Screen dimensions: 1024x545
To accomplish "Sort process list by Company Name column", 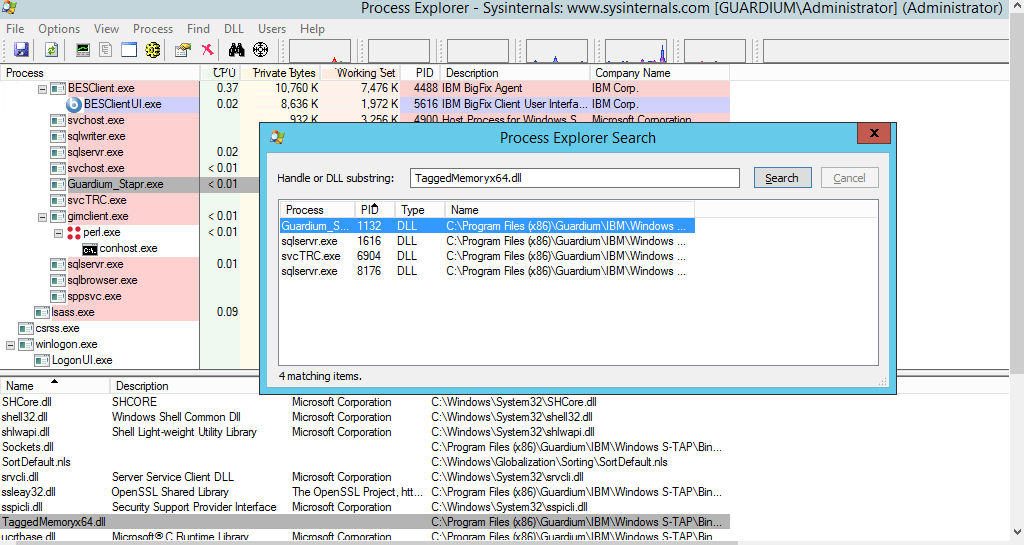I will tap(660, 72).
